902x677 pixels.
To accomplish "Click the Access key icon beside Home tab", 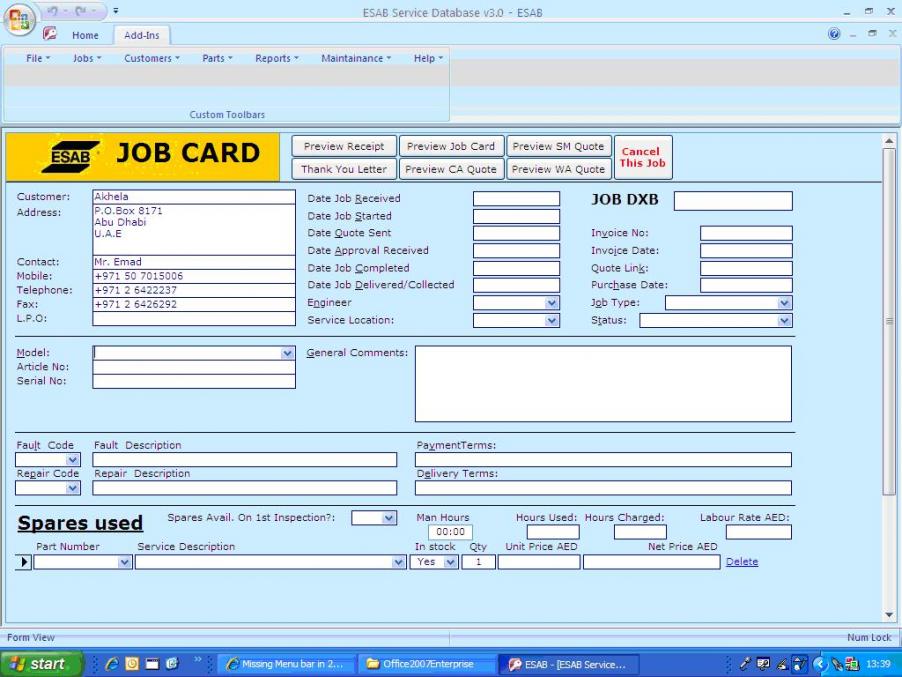I will pyautogui.click(x=50, y=34).
